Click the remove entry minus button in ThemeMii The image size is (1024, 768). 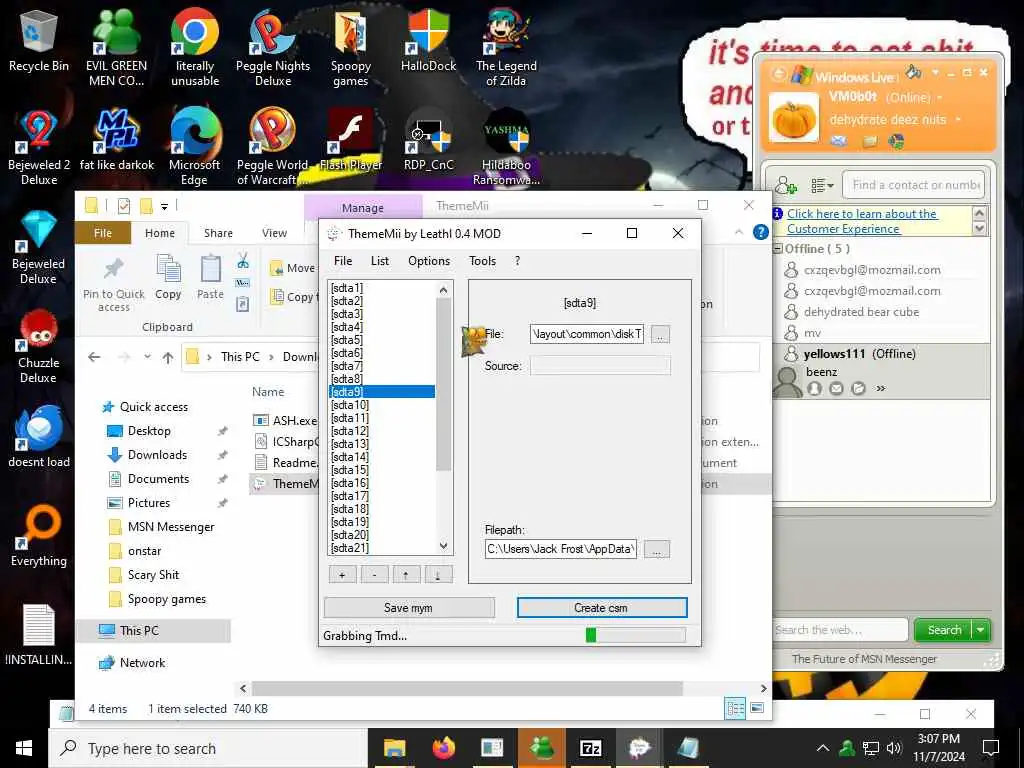(374, 575)
